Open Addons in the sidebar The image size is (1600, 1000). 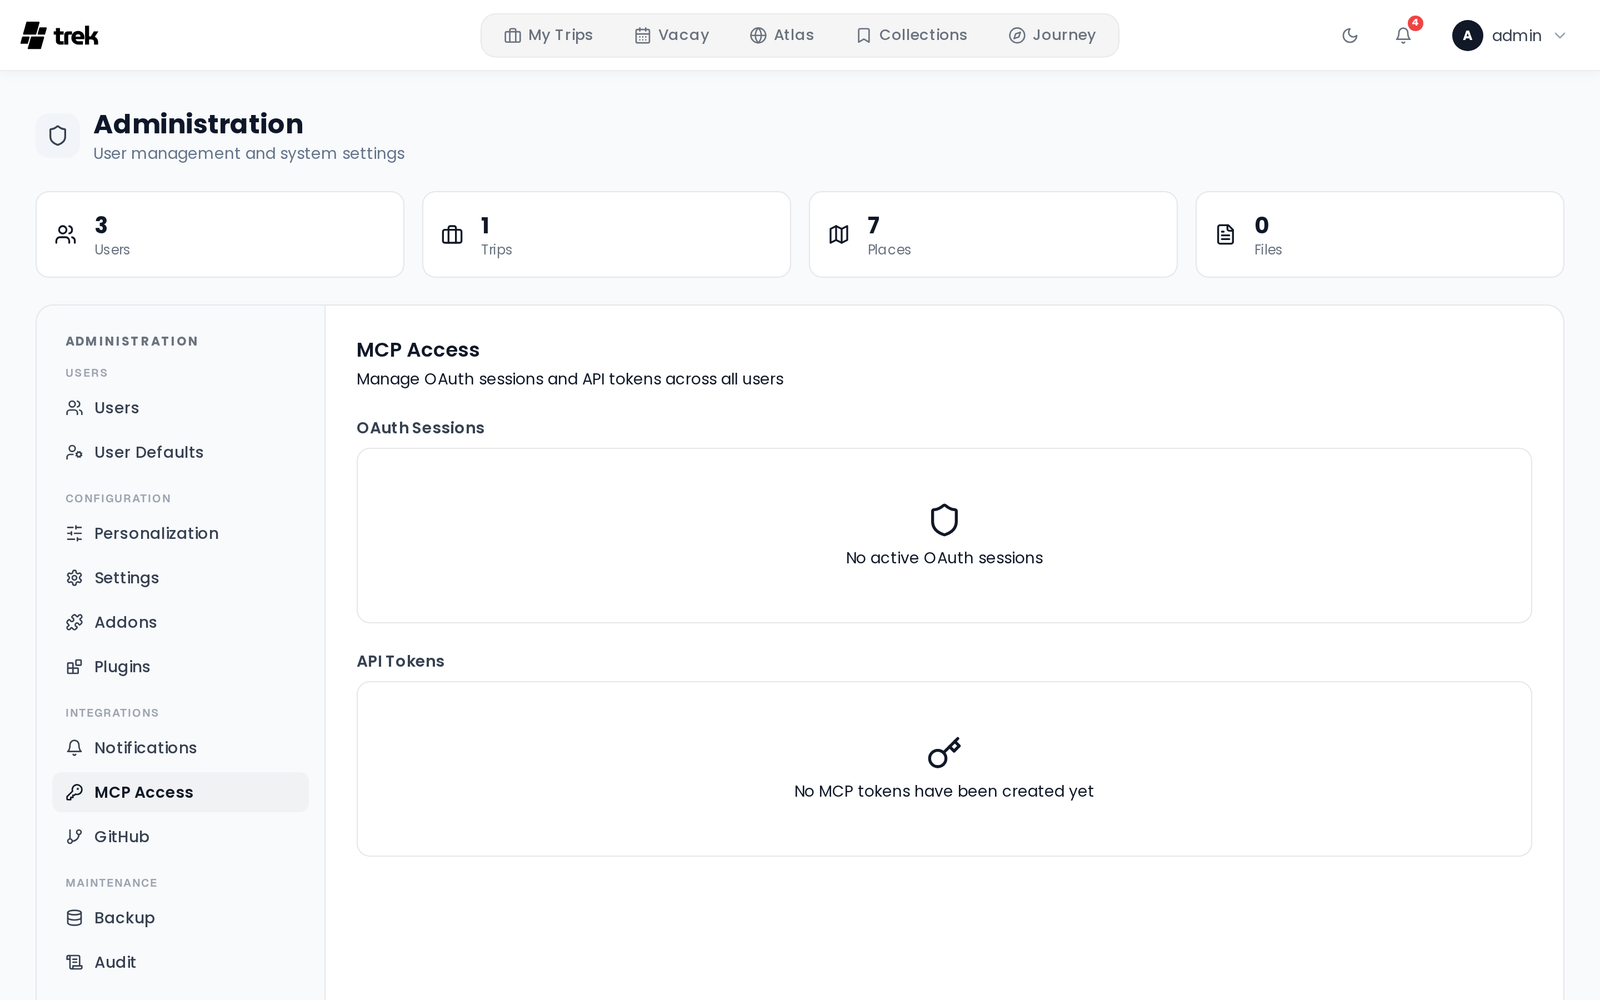[180, 622]
